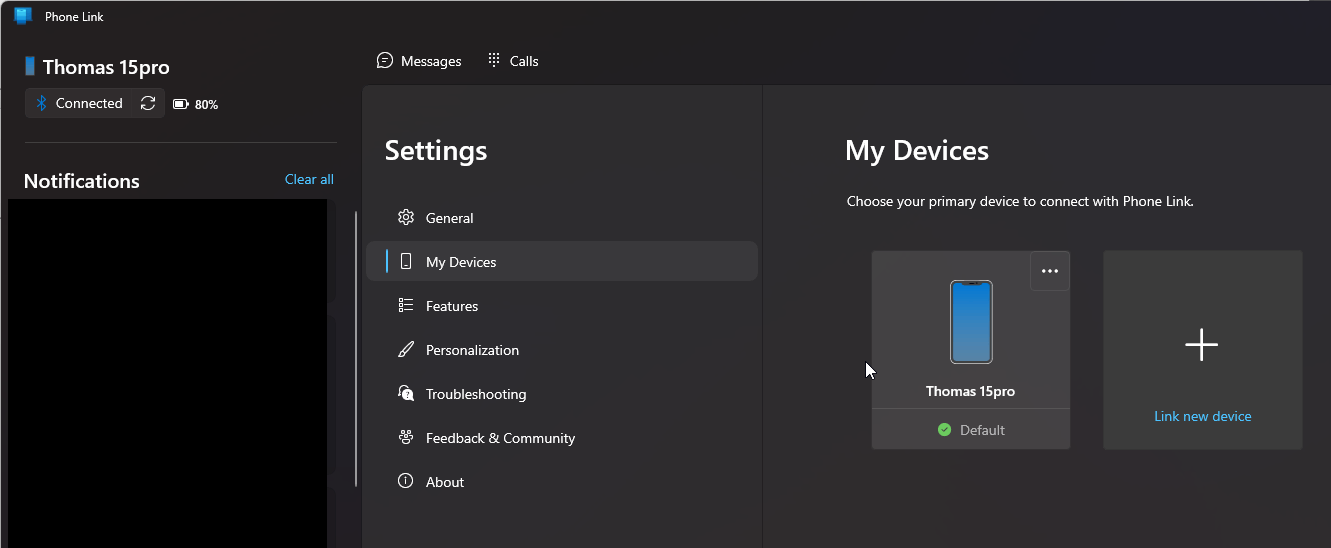
Task: Click the Phone Link app icon in title bar
Action: pyautogui.click(x=22, y=16)
